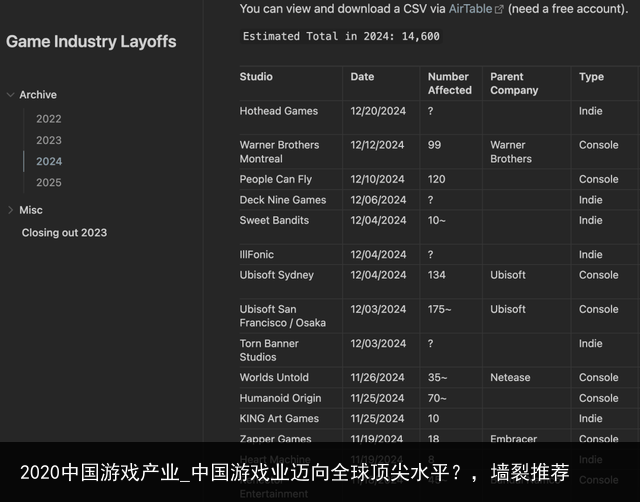Open the Archive sidebar entry
Screen dimensions: 640x502
pos(38,95)
